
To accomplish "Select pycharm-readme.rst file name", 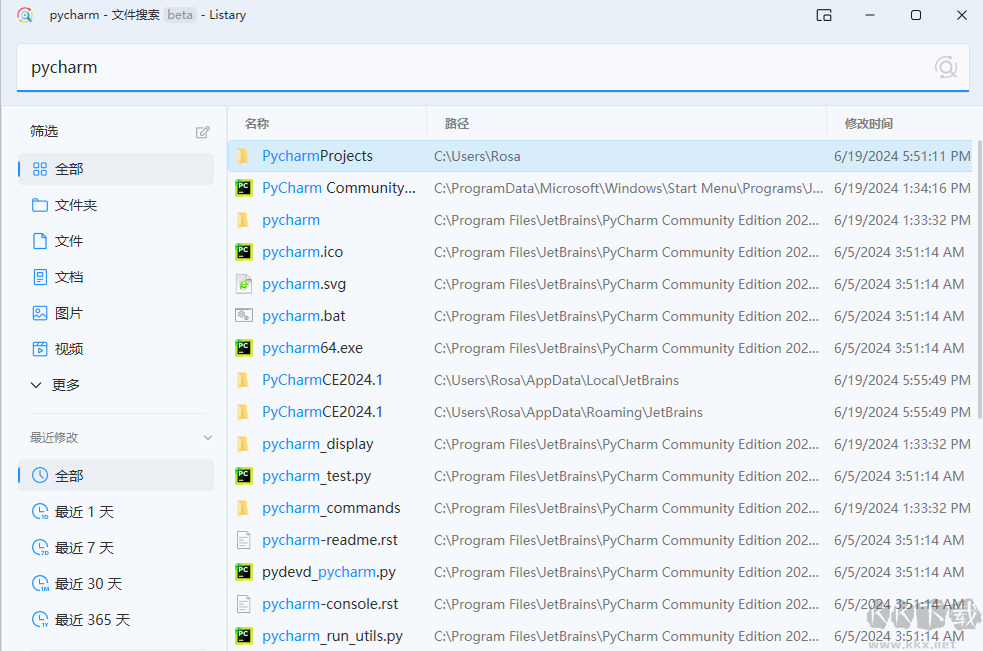I will pos(330,539).
